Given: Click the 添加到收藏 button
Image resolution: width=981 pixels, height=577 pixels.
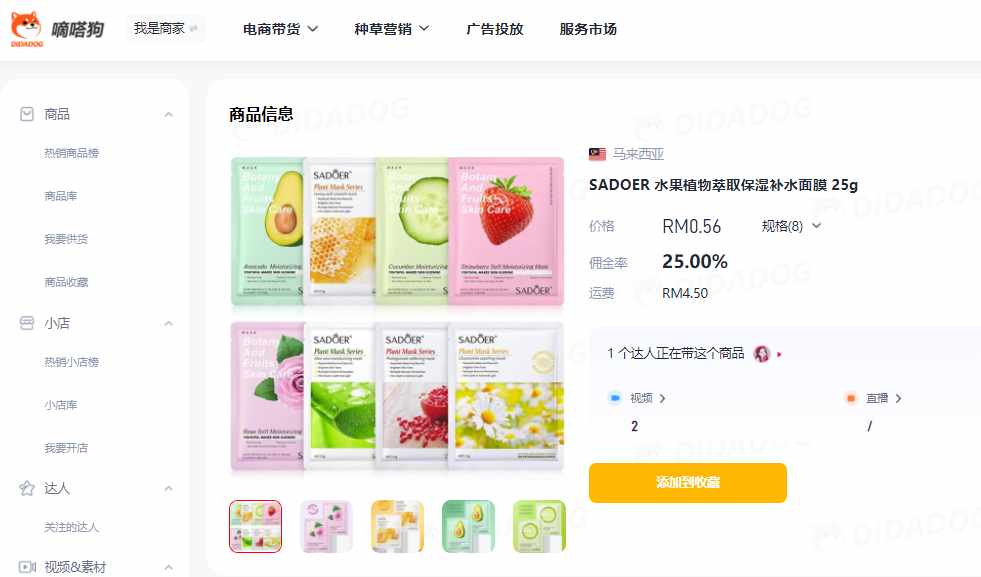Looking at the screenshot, I should (688, 483).
